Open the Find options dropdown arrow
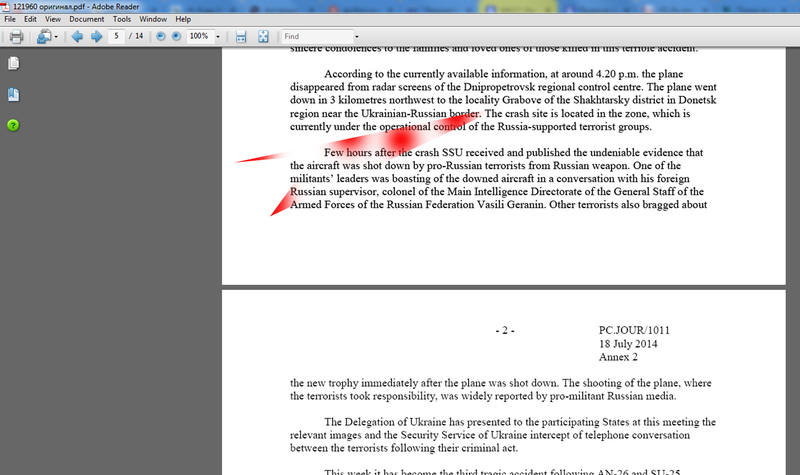This screenshot has height=475, width=800. coord(357,37)
